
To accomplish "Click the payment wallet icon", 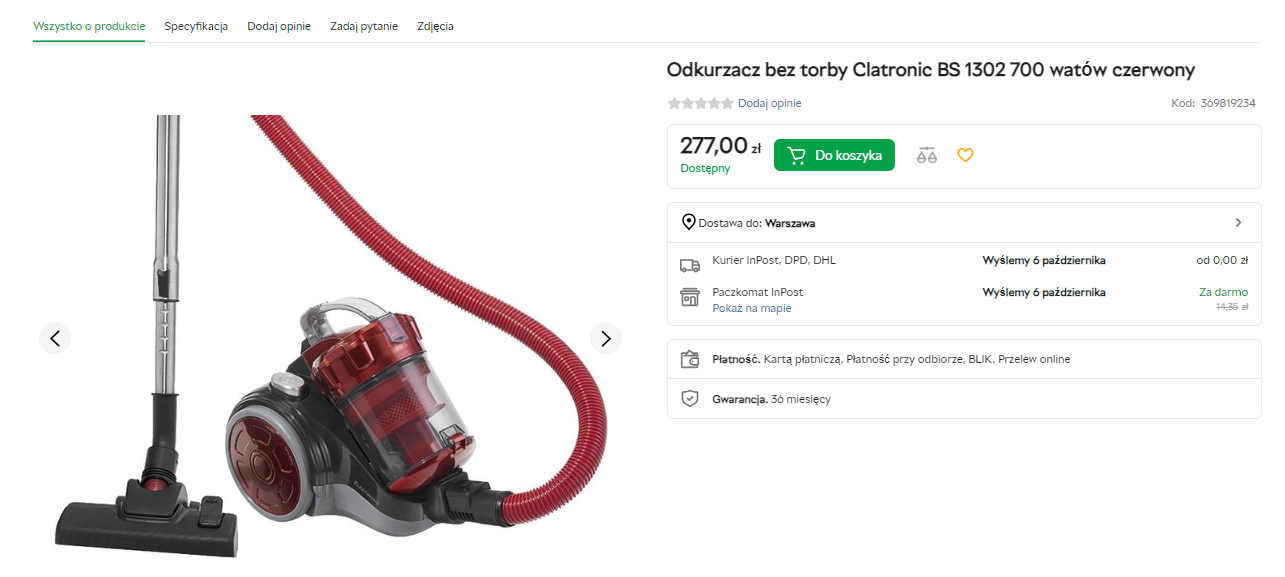I will 690,359.
